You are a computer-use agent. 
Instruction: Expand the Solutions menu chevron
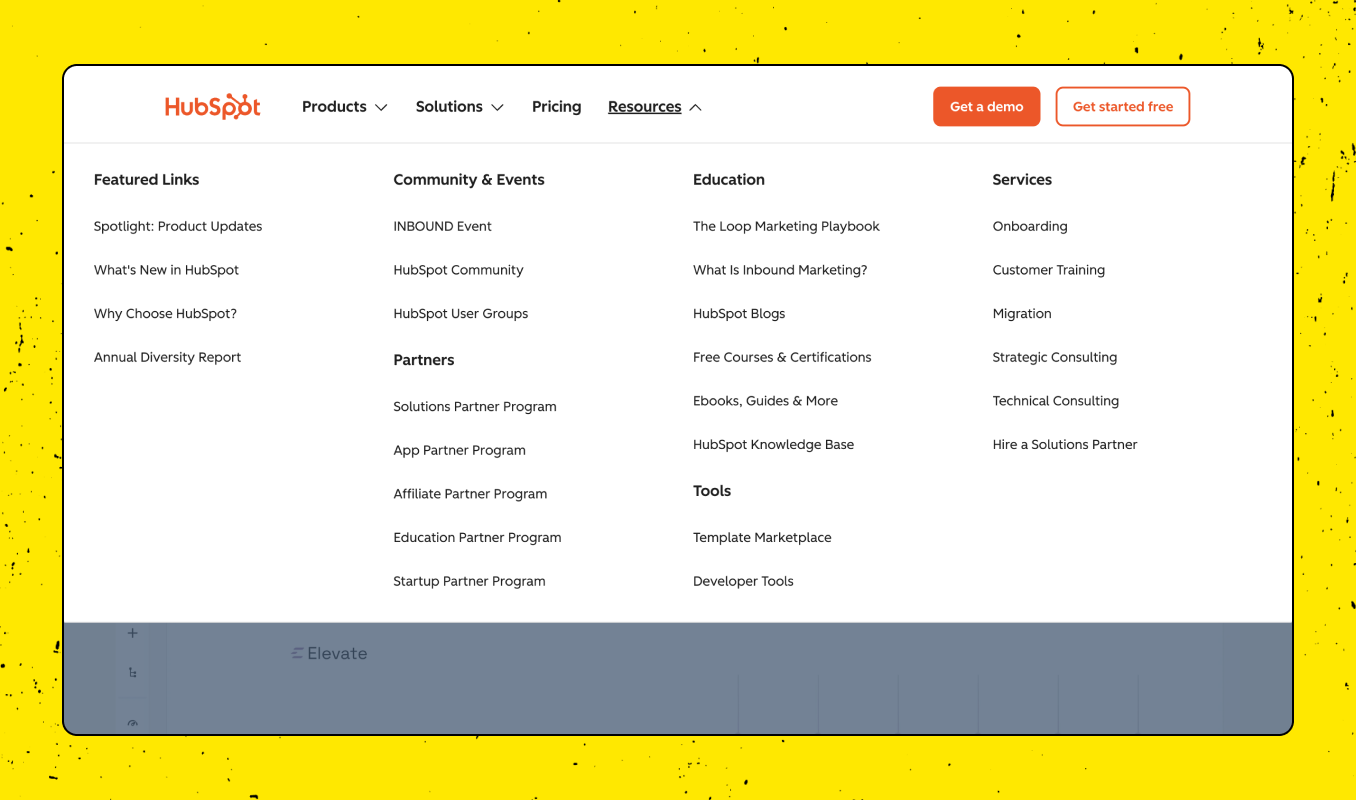click(x=497, y=108)
